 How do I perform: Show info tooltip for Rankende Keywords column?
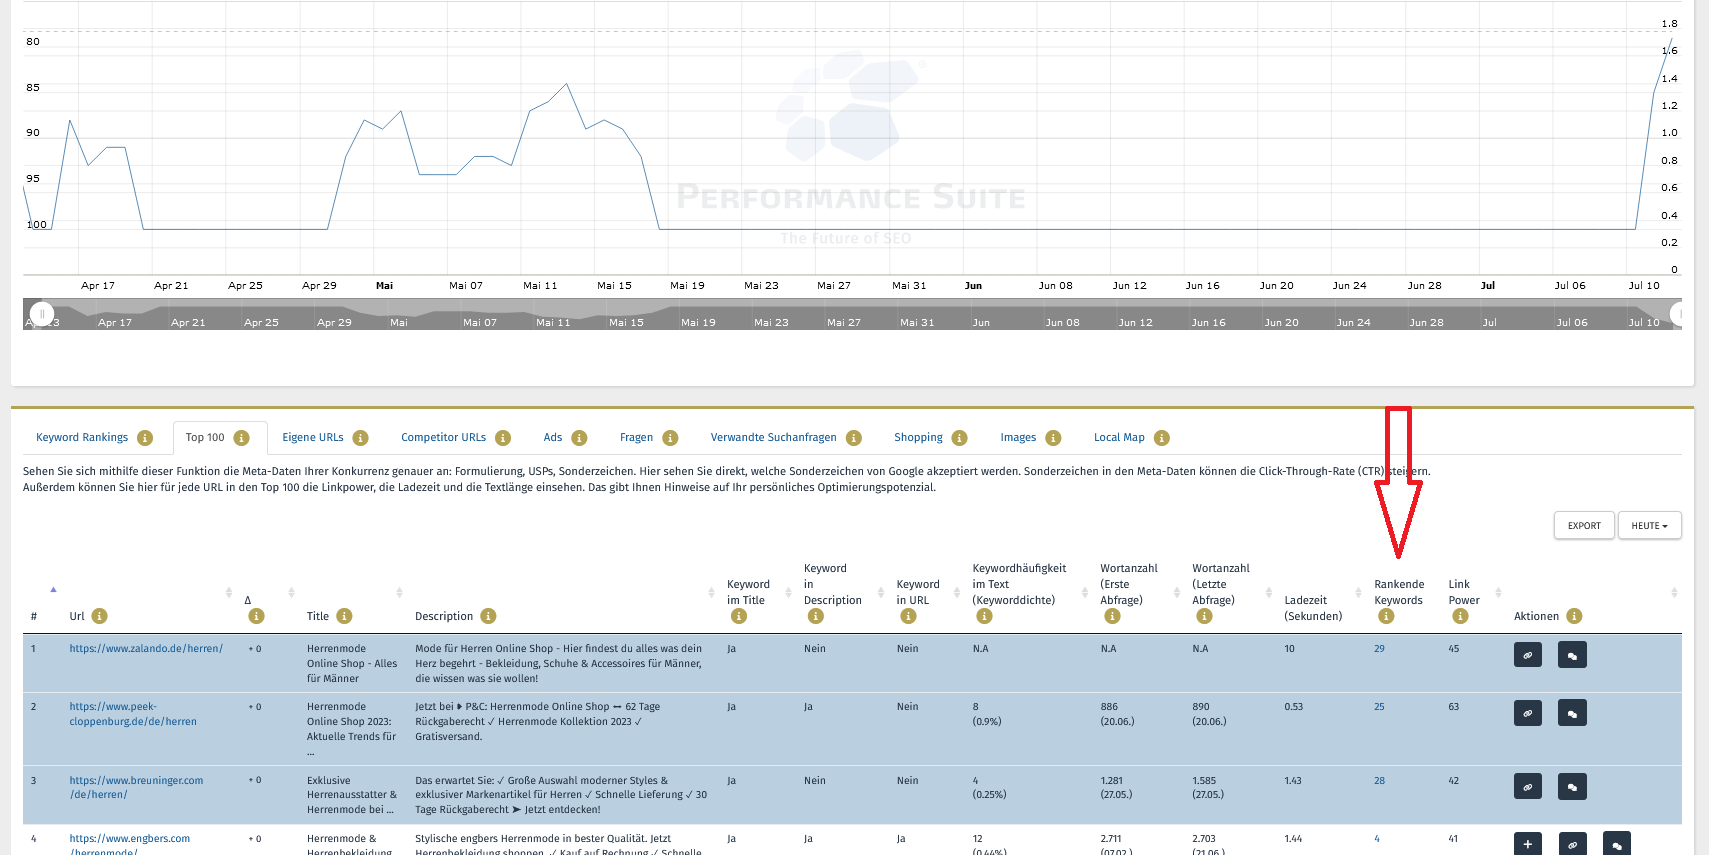(1386, 616)
